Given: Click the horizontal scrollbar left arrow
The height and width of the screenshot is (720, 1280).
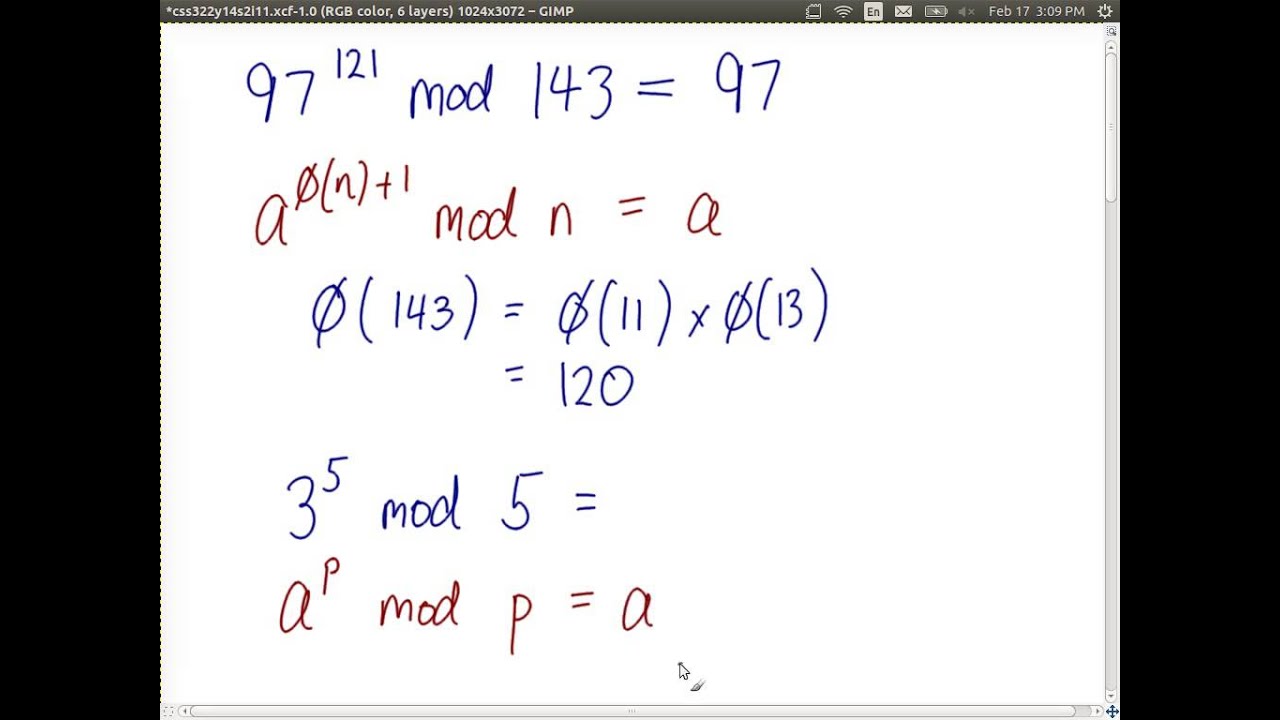Looking at the screenshot, I should (x=183, y=711).
